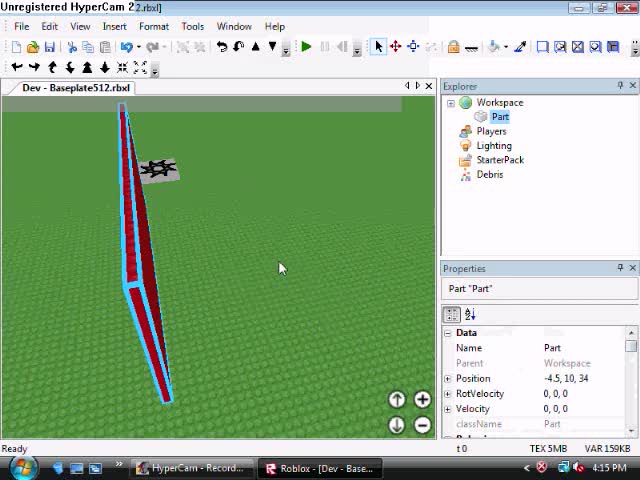
Task: Open the Tools menu
Action: [193, 27]
